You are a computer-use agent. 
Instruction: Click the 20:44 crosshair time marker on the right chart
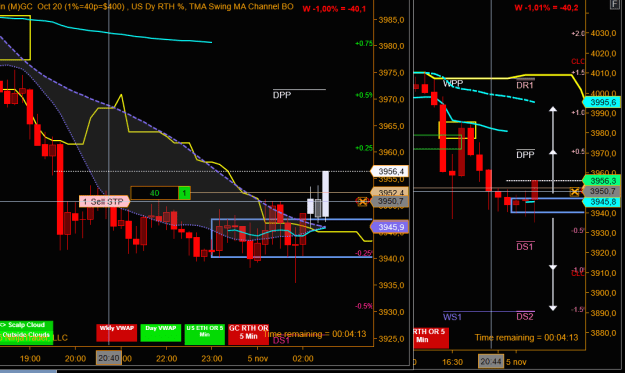point(491,361)
